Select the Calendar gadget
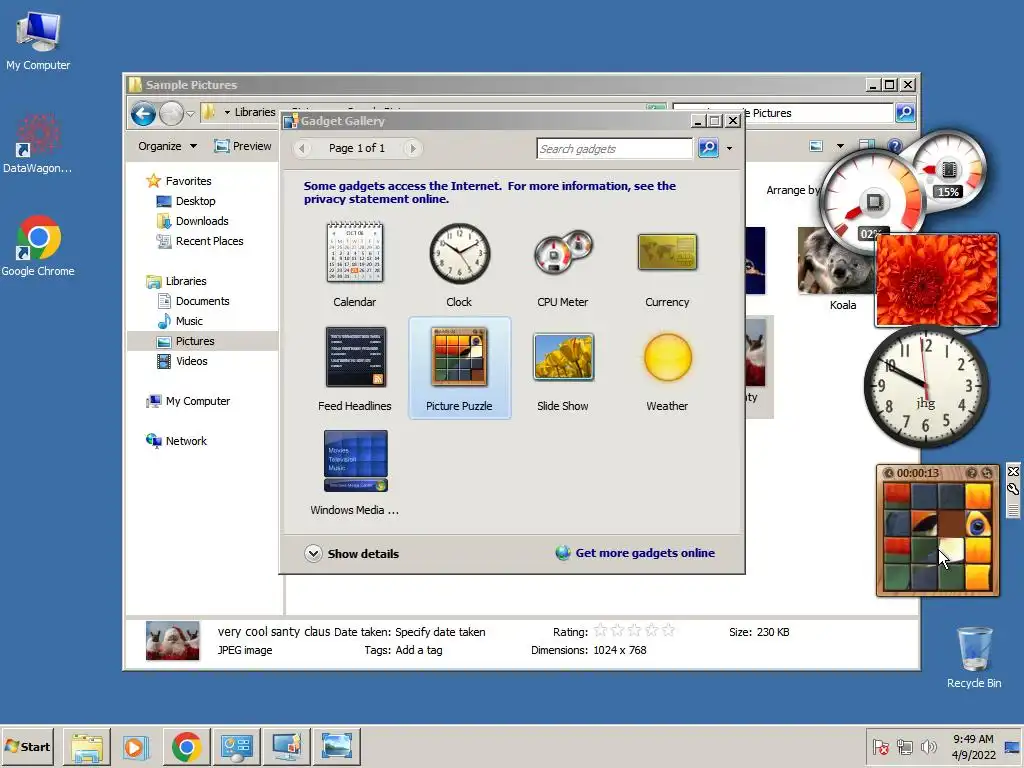This screenshot has width=1024, height=768. click(355, 264)
